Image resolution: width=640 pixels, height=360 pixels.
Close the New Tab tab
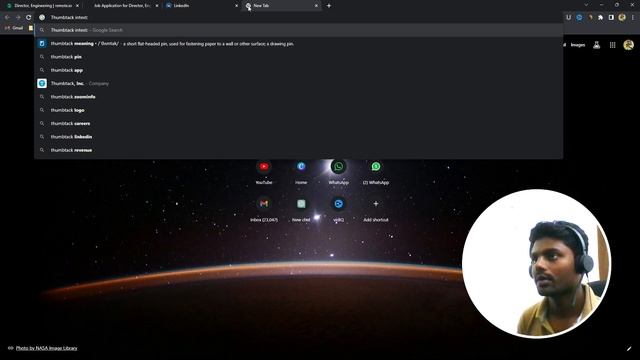316,6
